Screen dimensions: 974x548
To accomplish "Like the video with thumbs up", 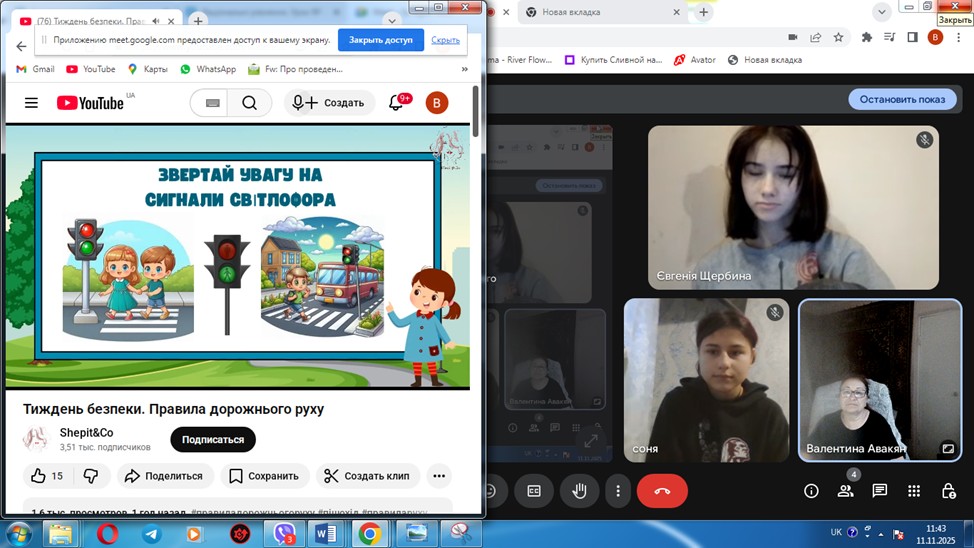I will click(x=39, y=476).
